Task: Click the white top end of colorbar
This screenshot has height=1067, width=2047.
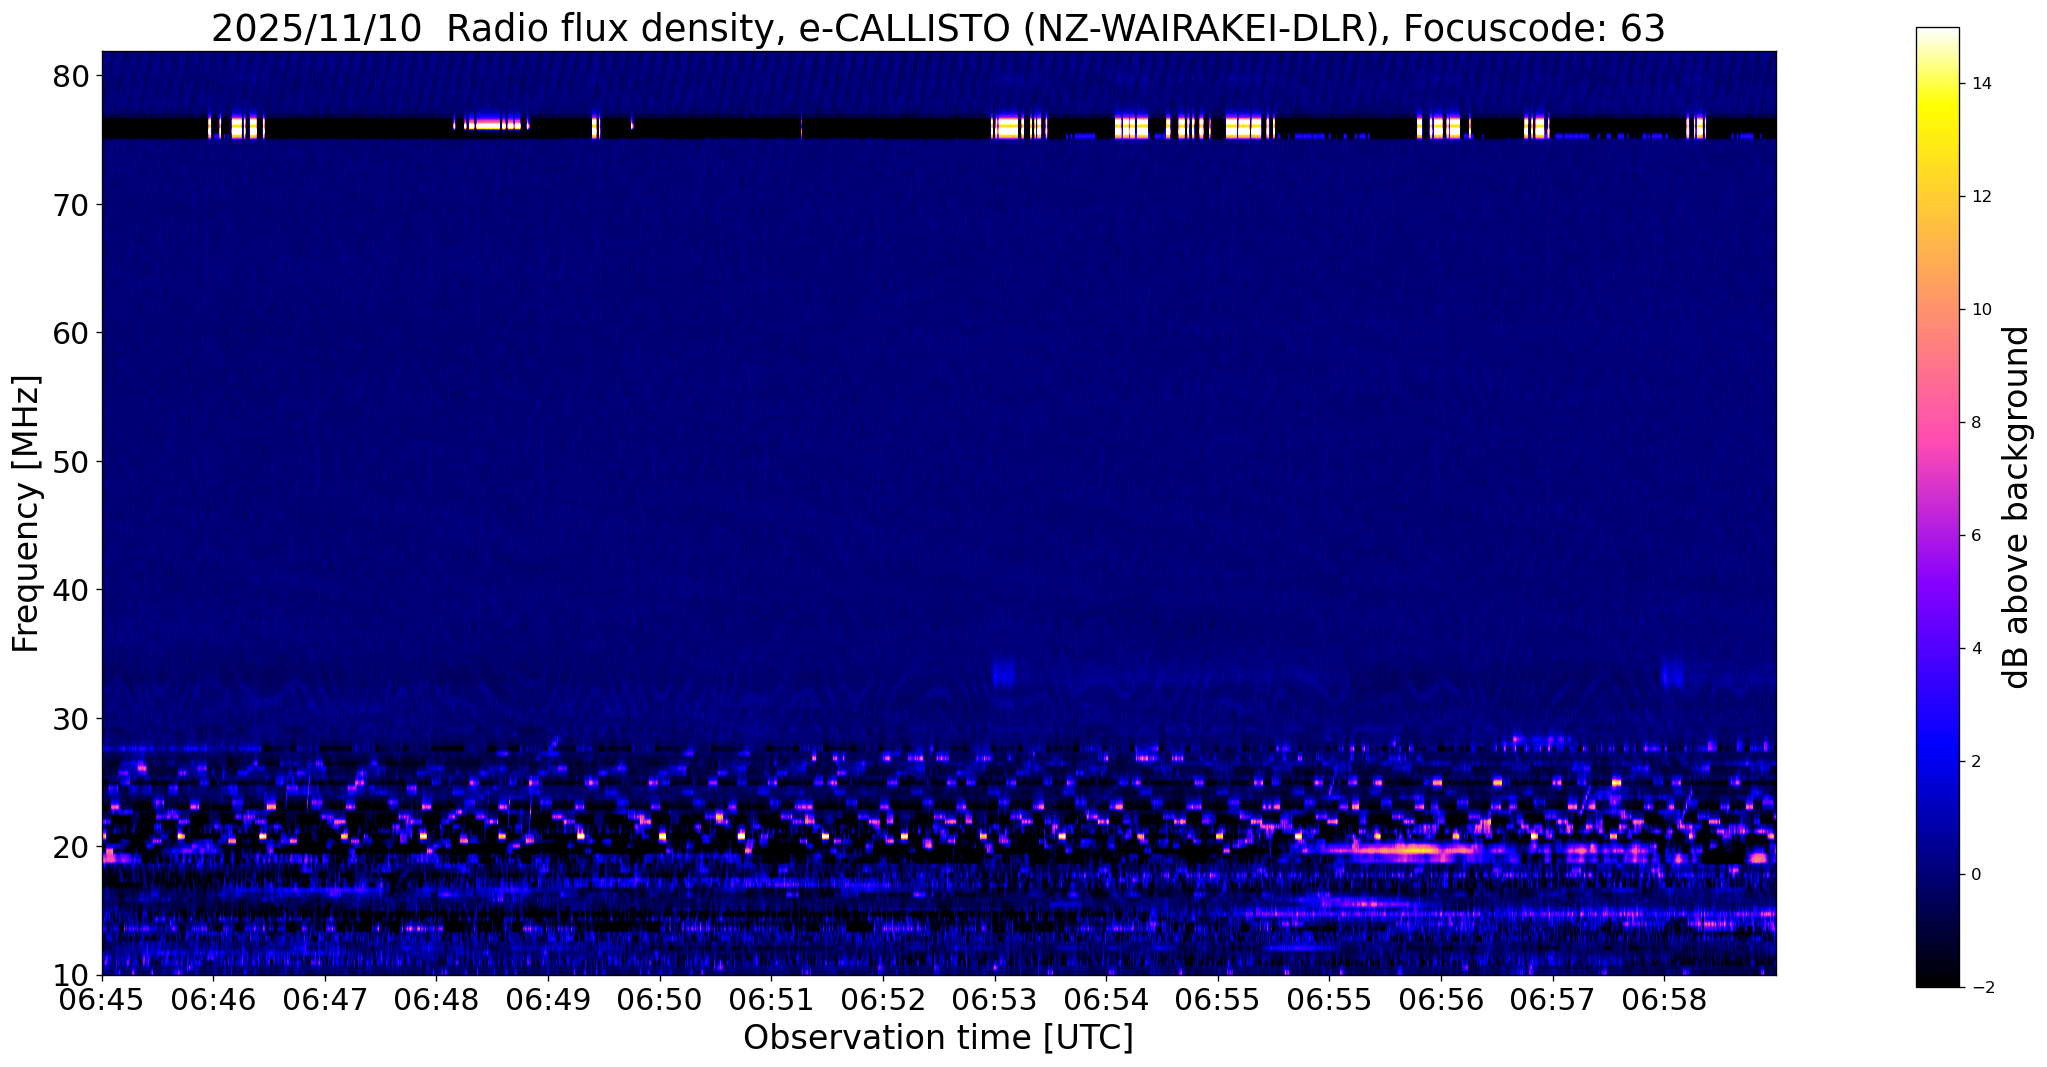Action: [1937, 34]
